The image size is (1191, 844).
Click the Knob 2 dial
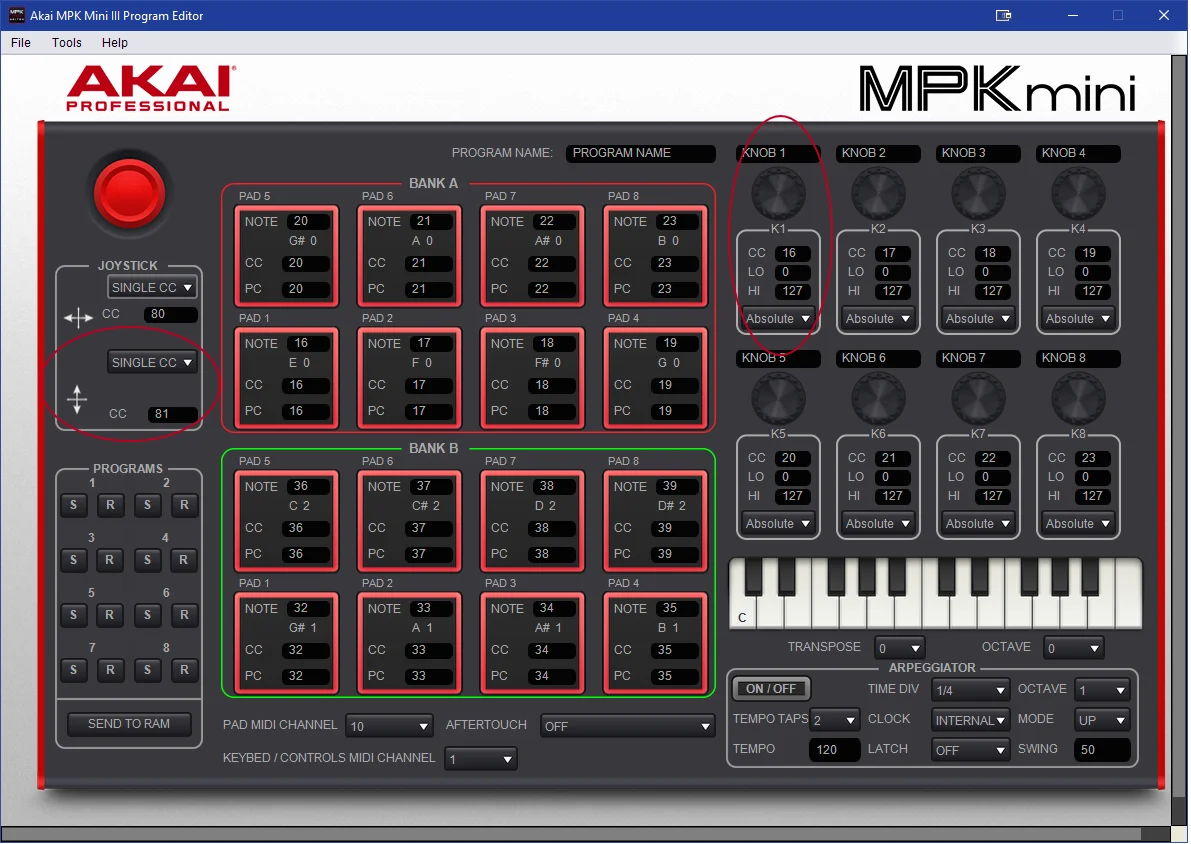tap(878, 194)
